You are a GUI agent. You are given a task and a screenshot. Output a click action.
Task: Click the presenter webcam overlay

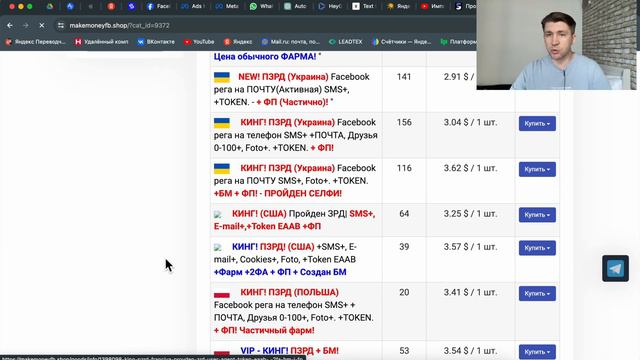(556, 45)
